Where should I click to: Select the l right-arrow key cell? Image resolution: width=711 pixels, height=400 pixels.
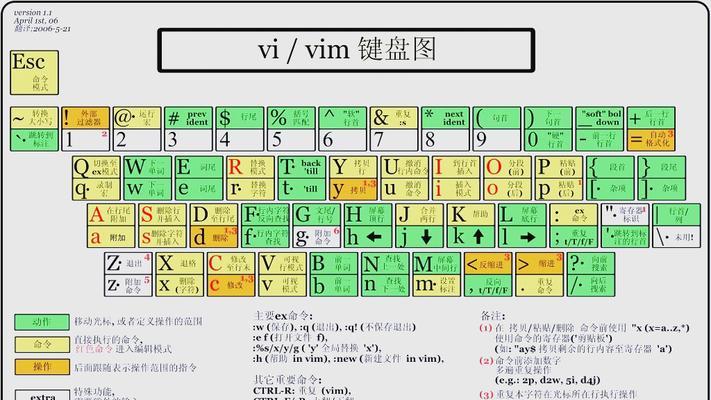point(522,236)
